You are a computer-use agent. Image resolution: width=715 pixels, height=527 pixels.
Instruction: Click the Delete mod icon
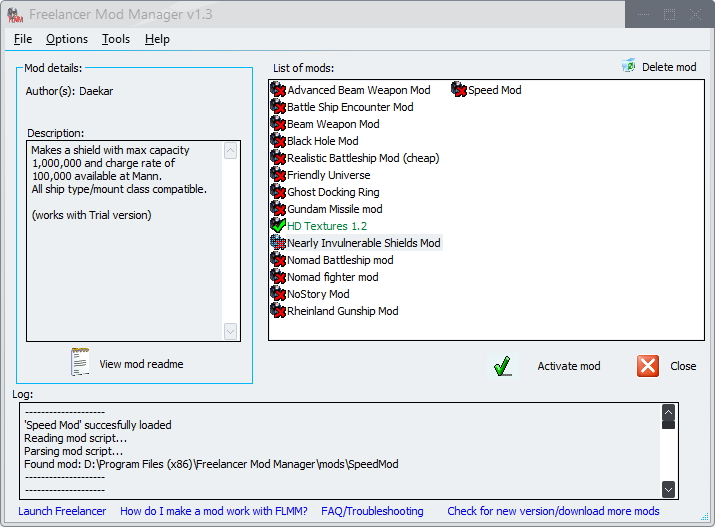628,67
